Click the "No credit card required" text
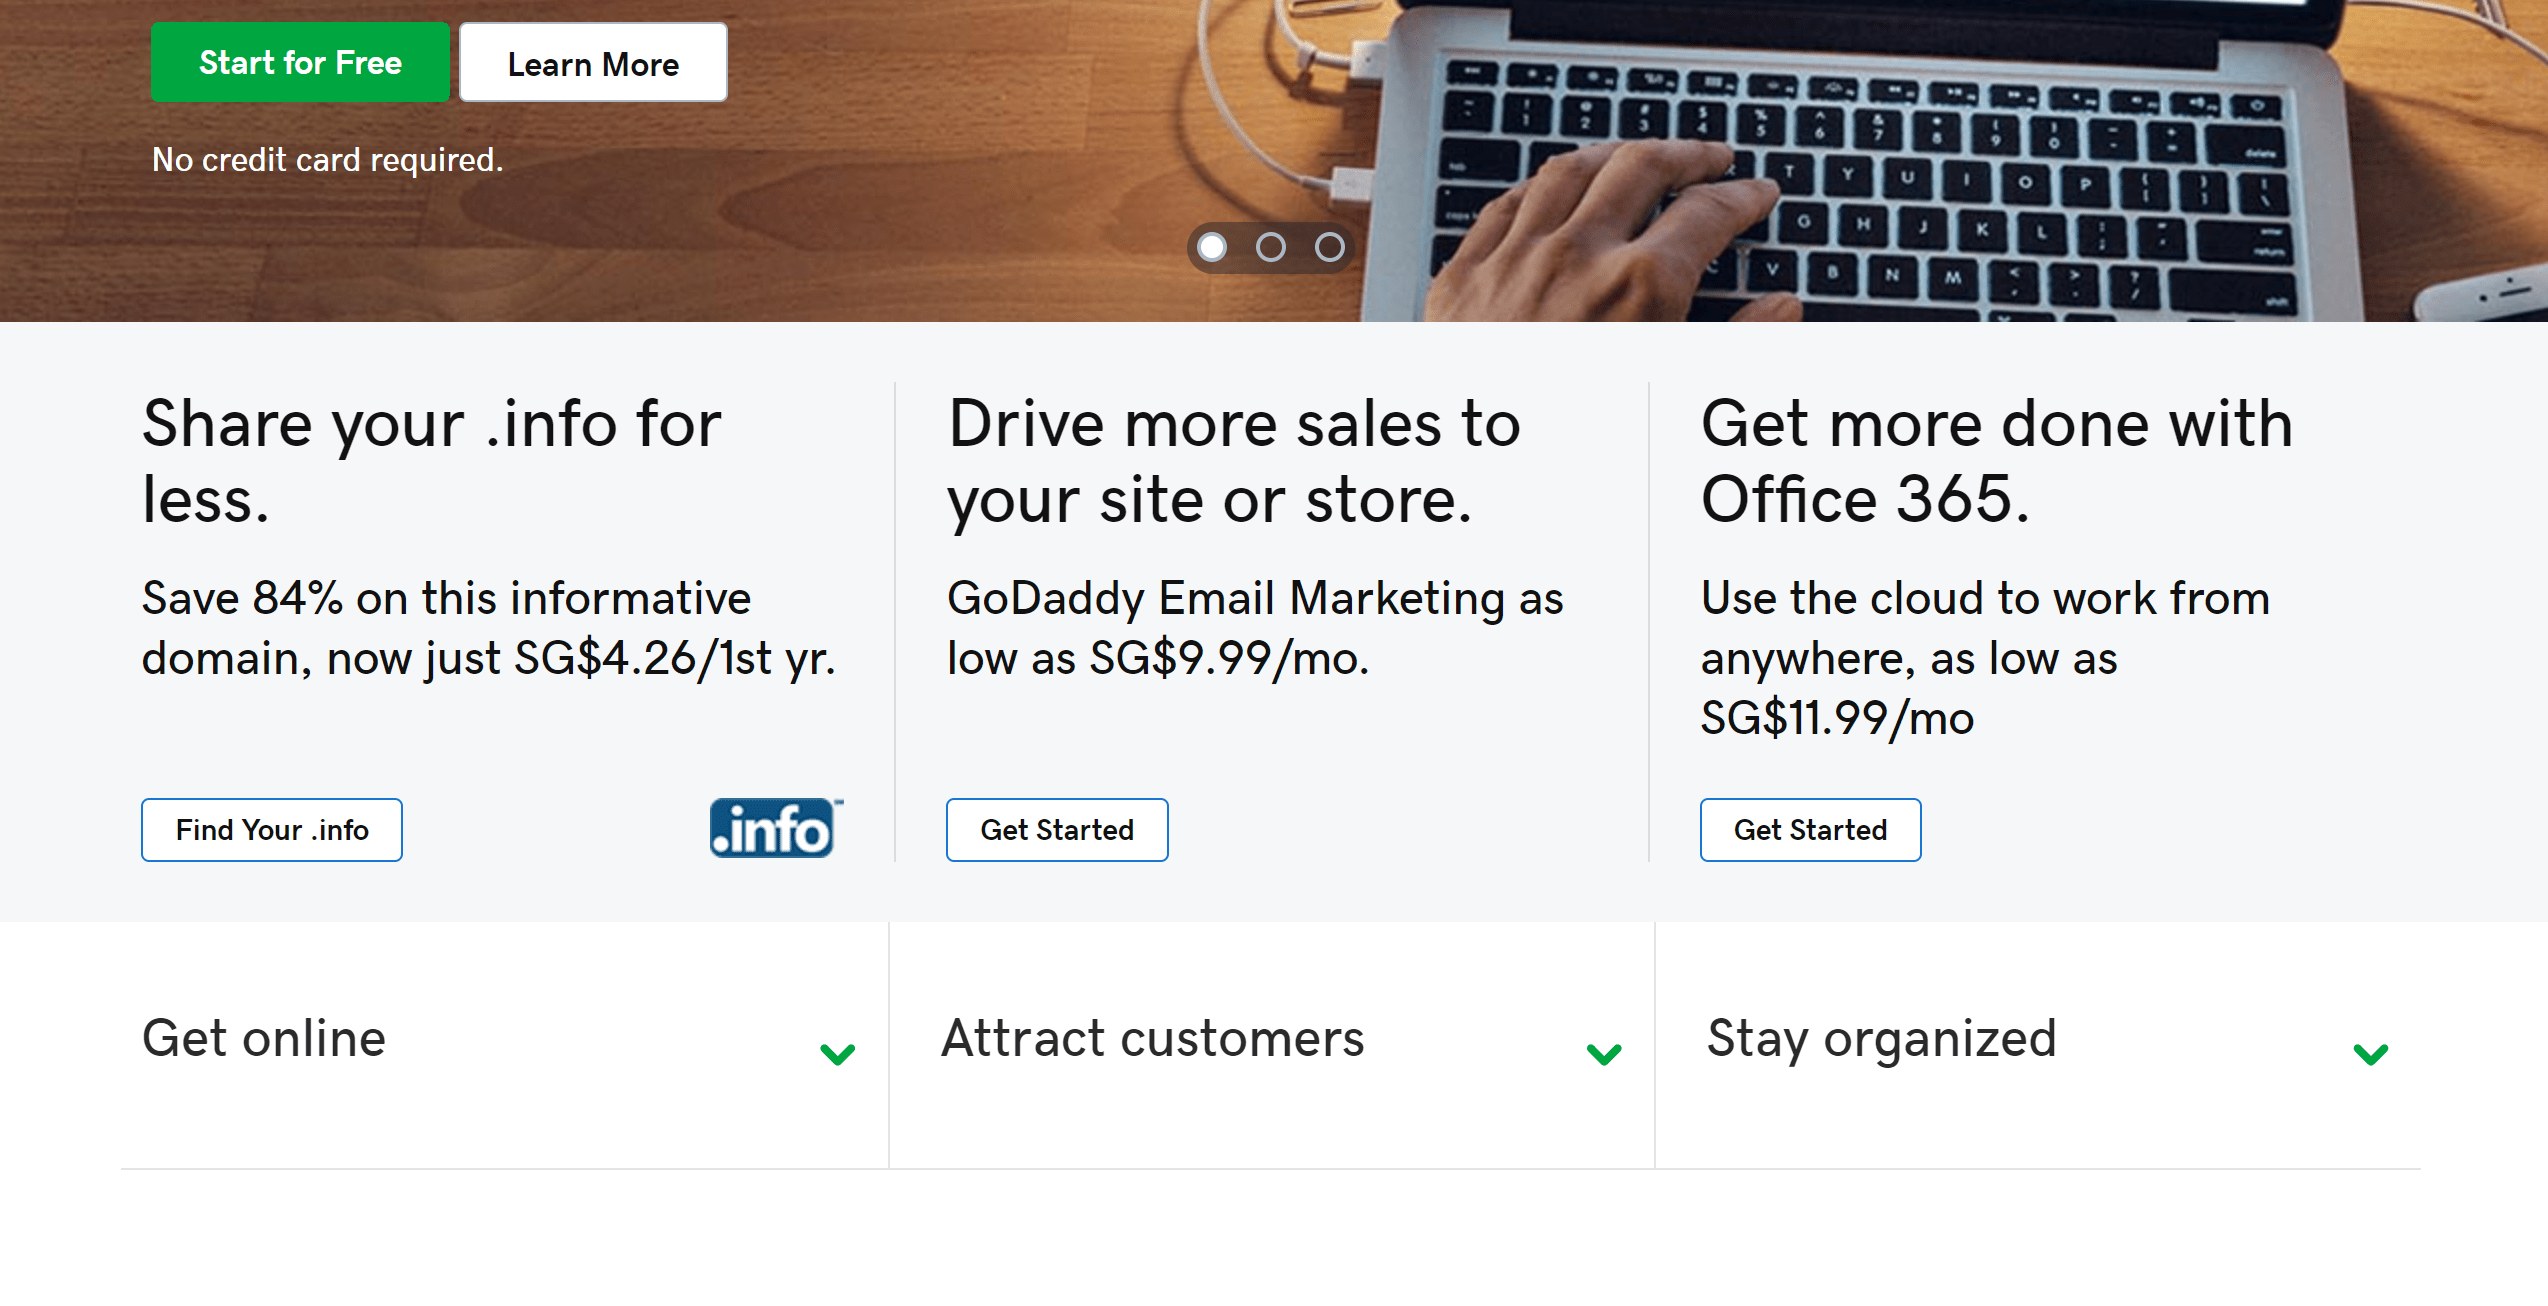Screen dimensions: 2548x1306 [327, 160]
